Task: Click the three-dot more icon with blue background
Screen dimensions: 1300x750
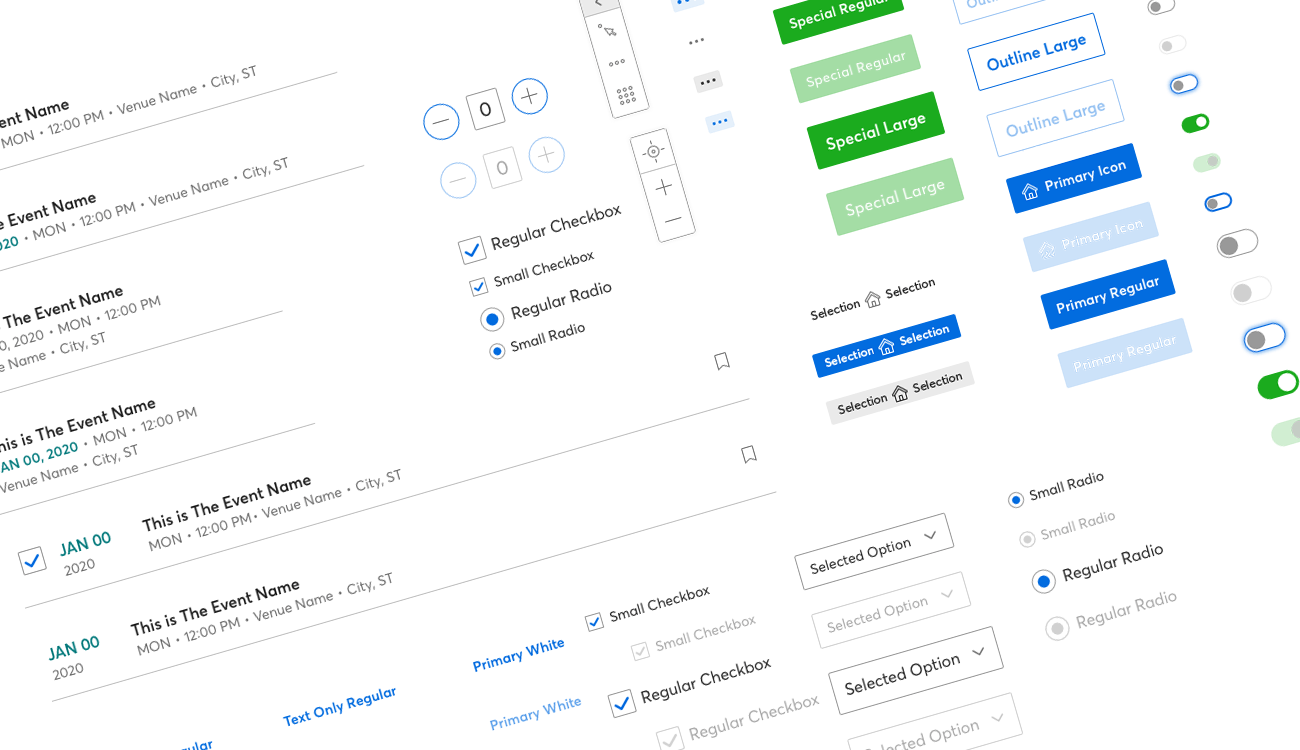Action: 720,122
